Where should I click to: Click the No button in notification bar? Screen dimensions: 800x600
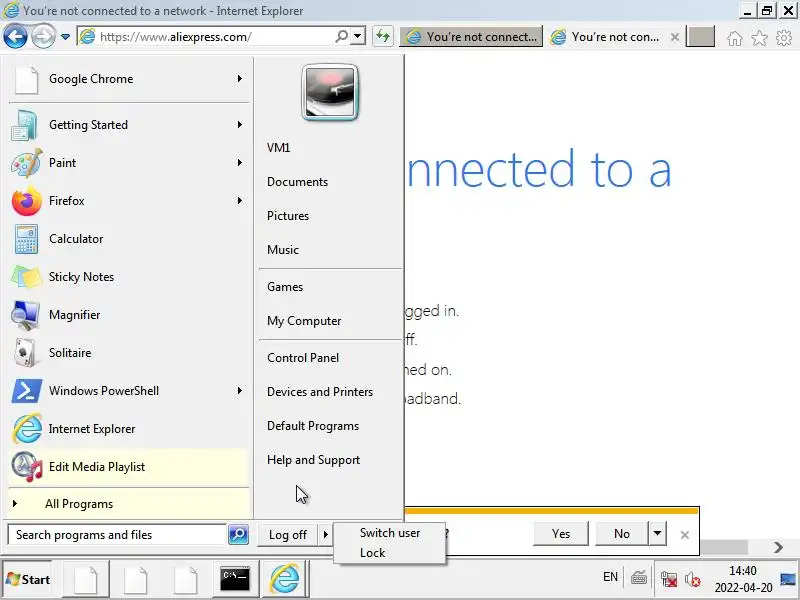[621, 534]
